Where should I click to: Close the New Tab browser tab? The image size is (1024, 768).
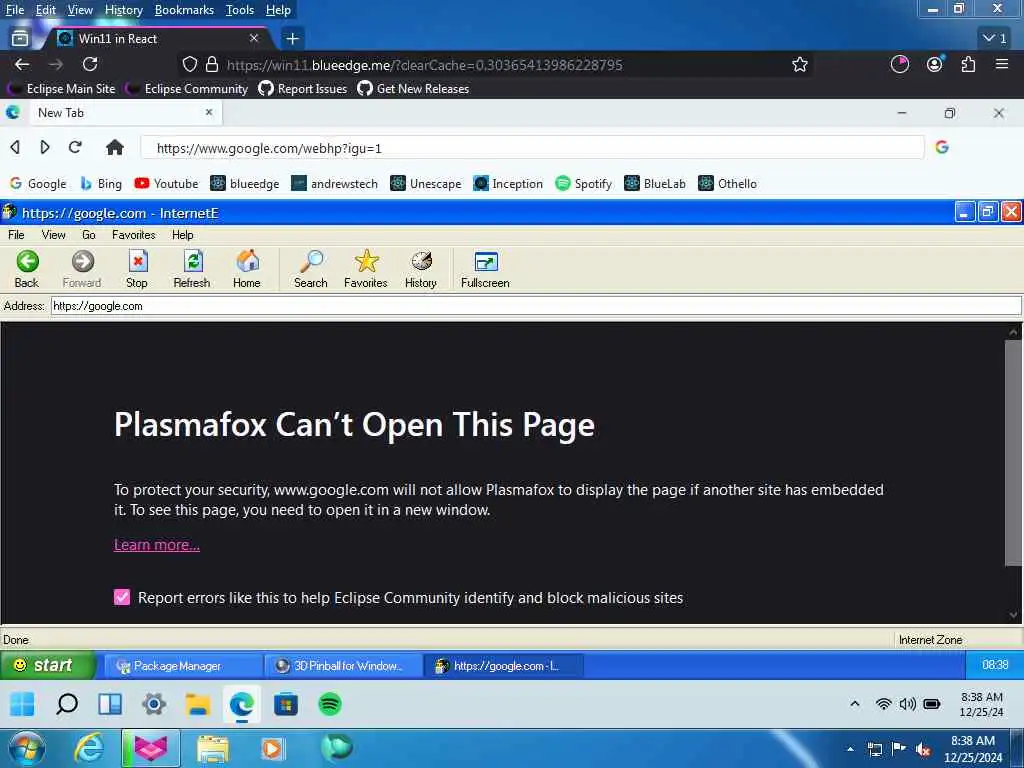click(x=209, y=112)
